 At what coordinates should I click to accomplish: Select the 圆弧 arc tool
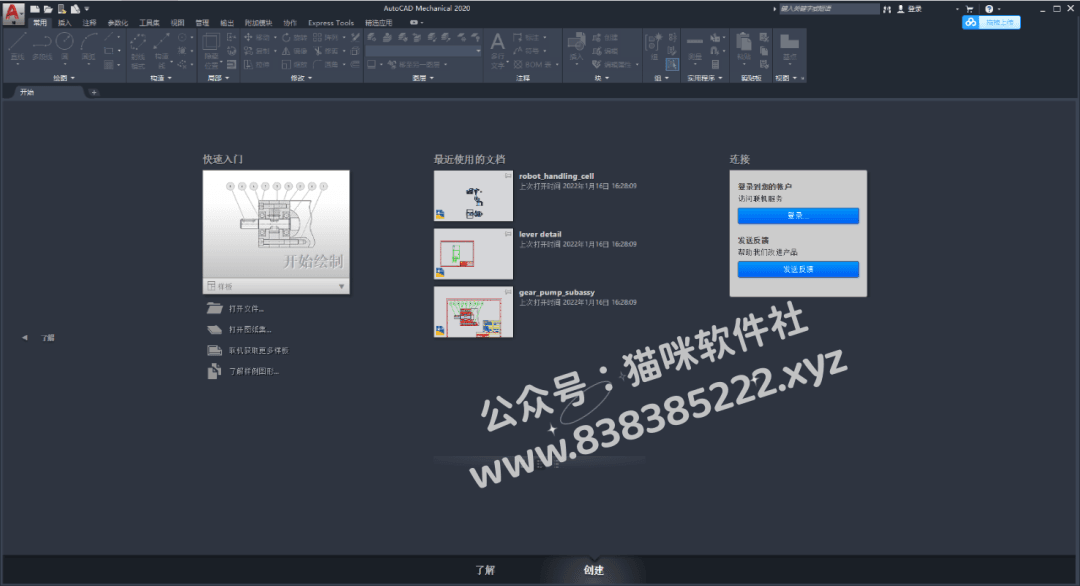(x=88, y=47)
